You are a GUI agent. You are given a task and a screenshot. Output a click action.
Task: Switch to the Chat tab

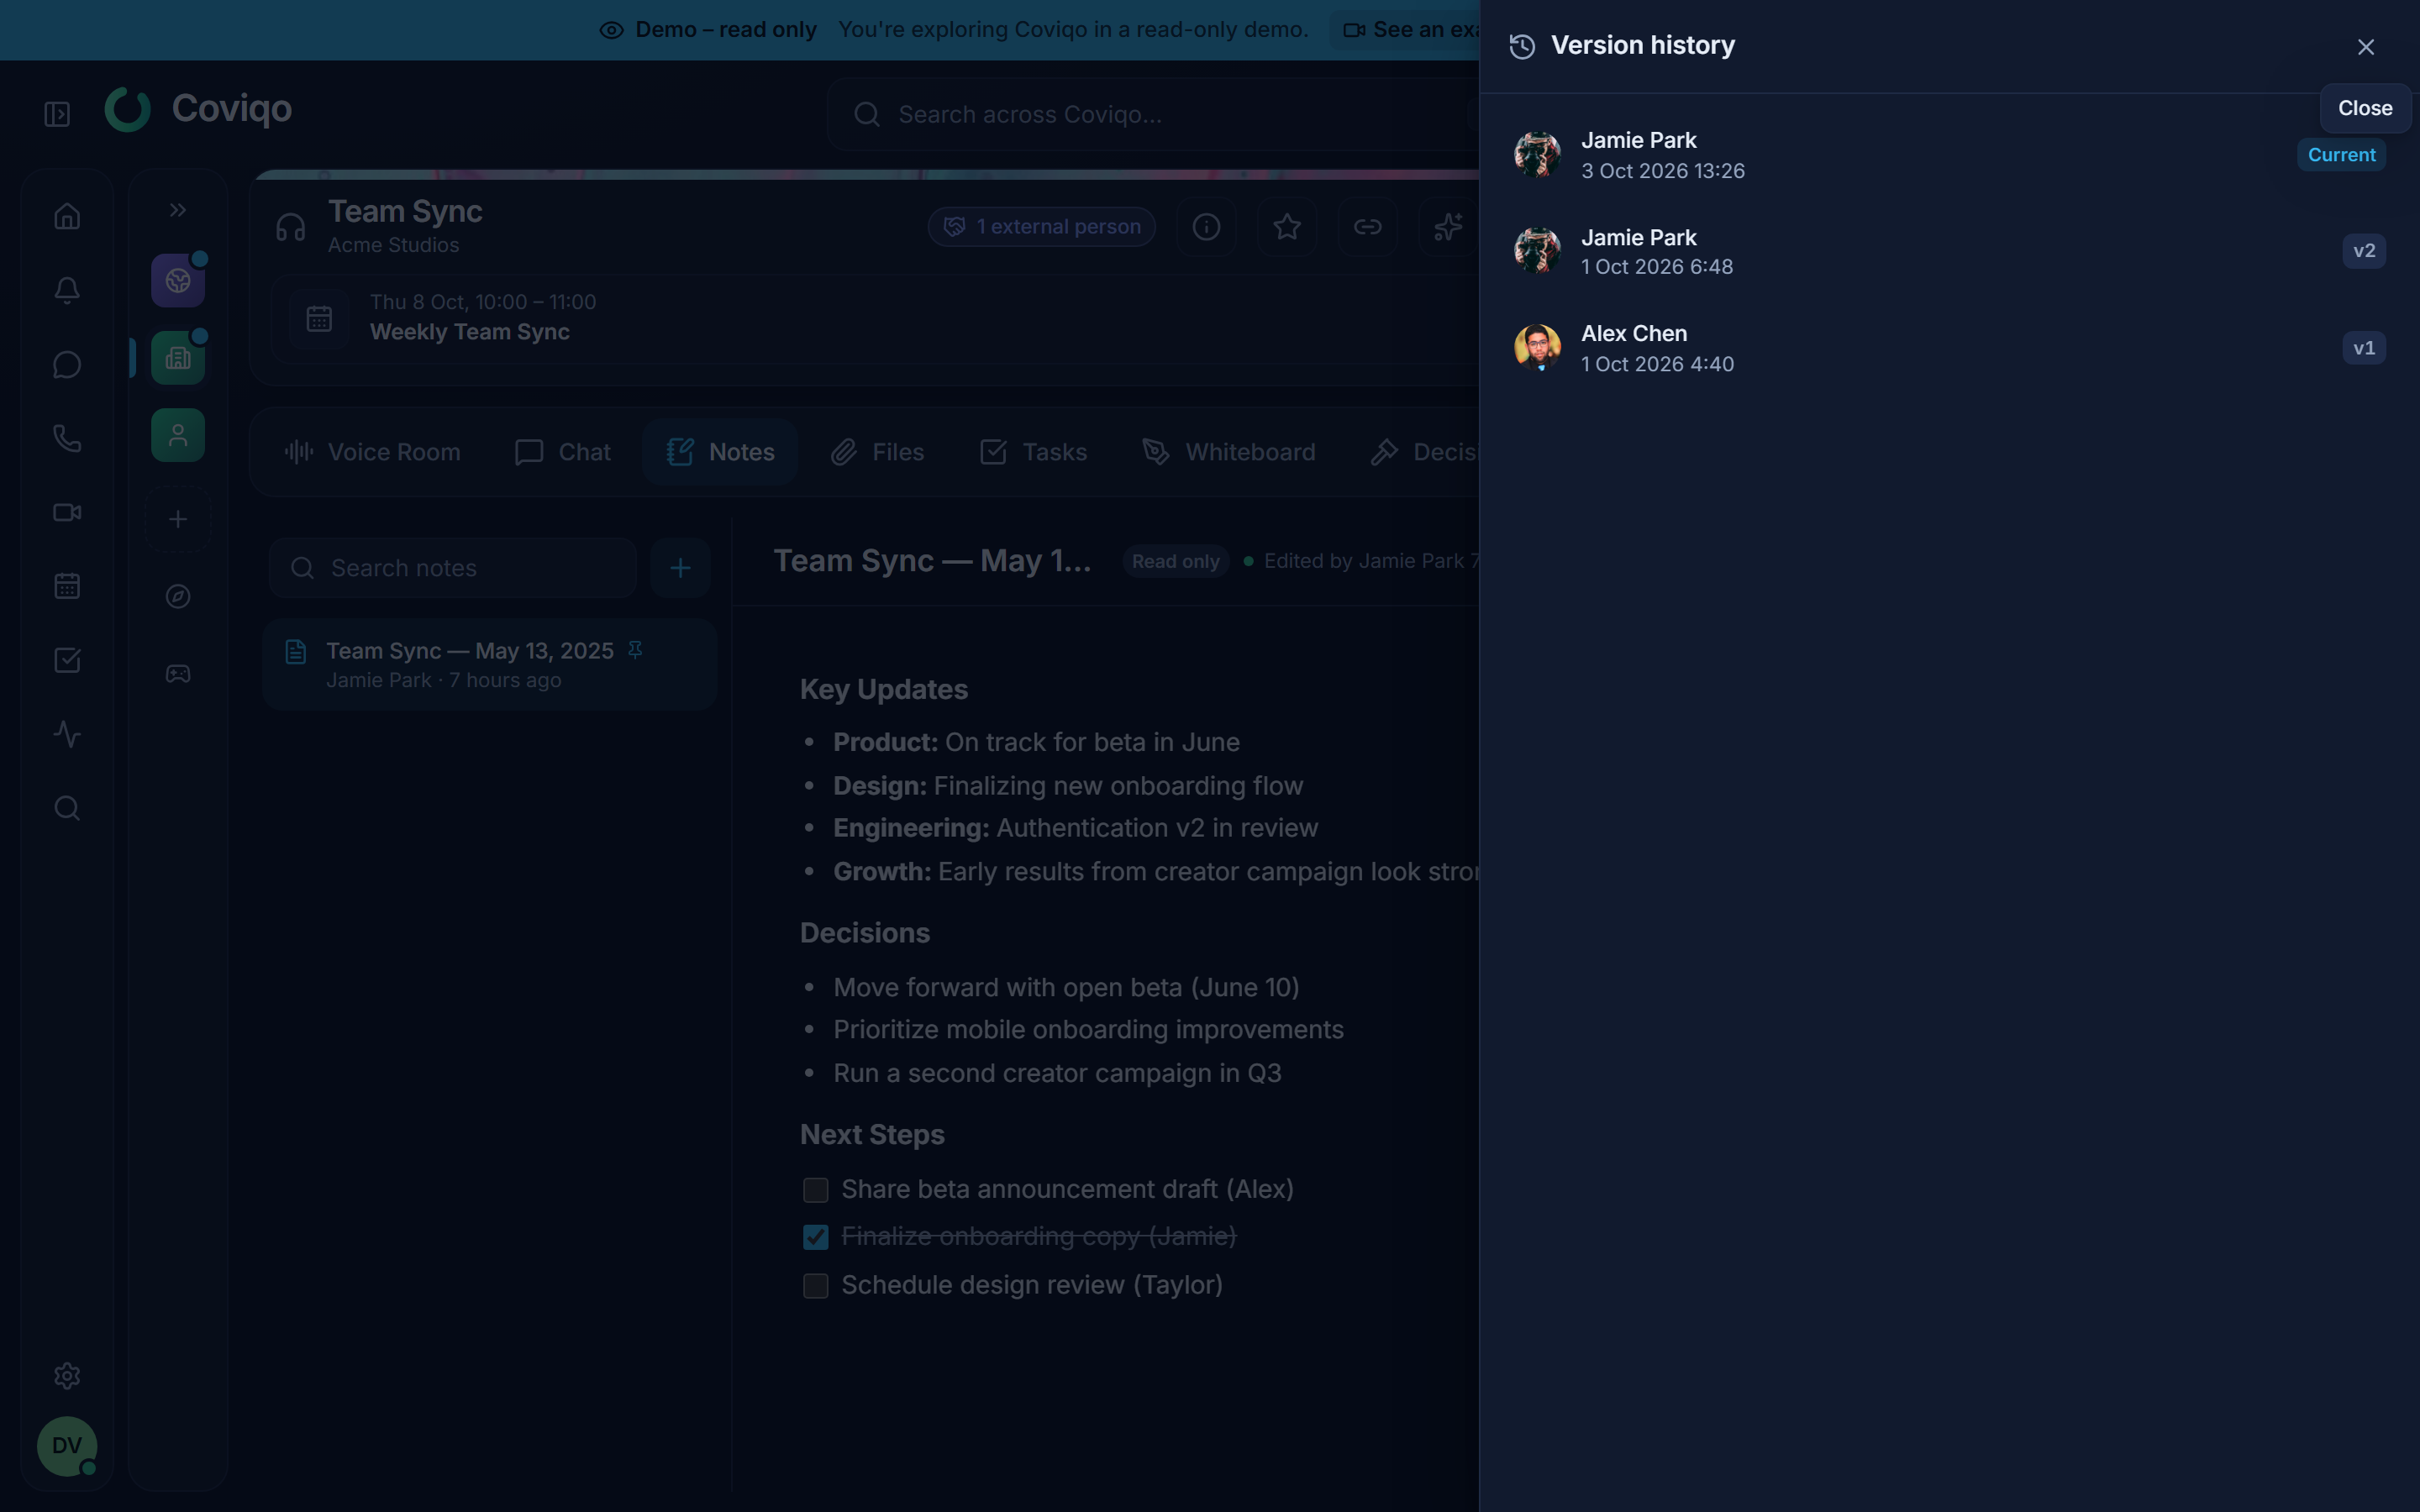[x=563, y=452]
